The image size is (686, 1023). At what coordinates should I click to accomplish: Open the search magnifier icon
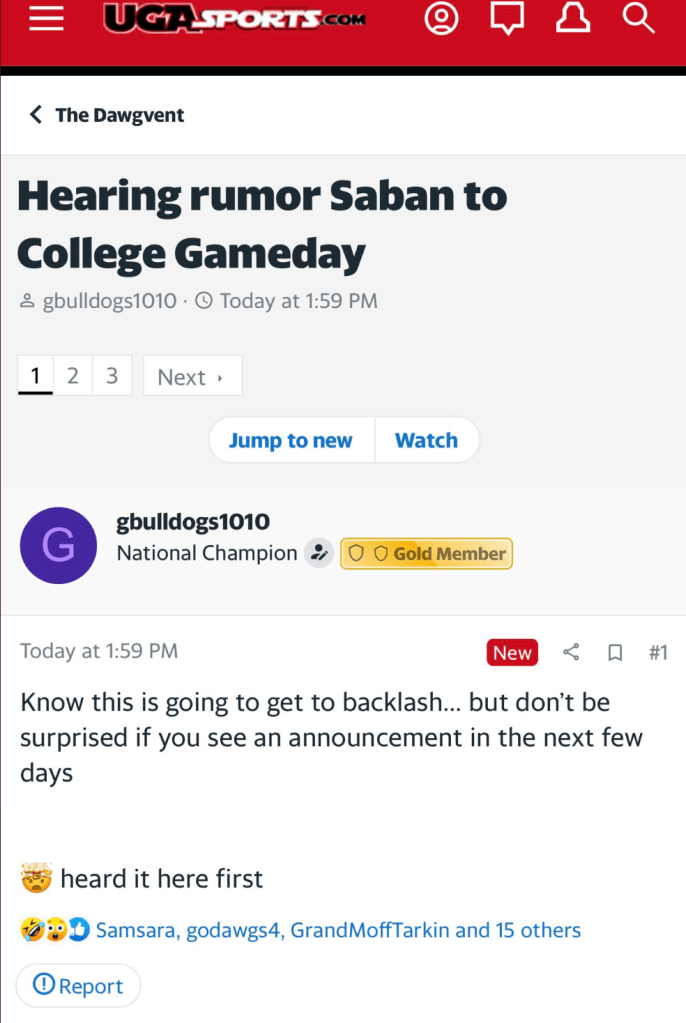[637, 19]
